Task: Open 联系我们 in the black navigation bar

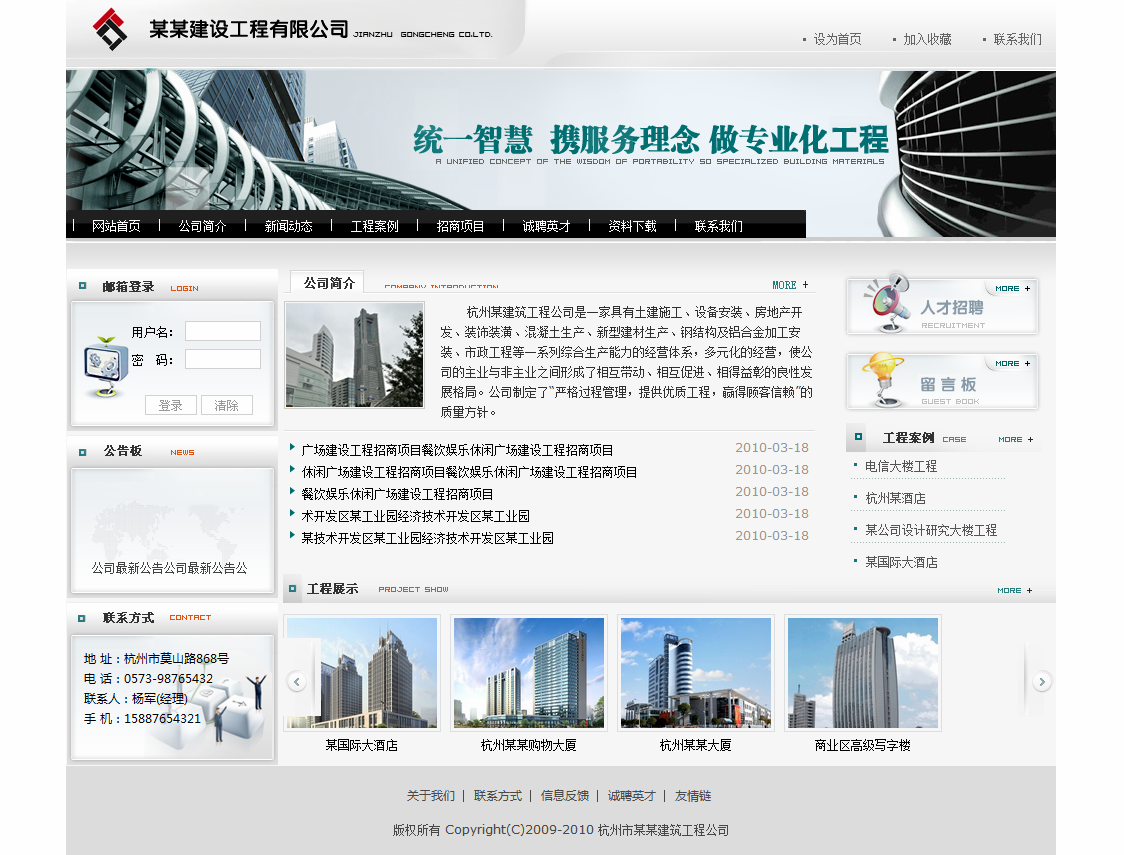Action: pyautogui.click(x=718, y=226)
